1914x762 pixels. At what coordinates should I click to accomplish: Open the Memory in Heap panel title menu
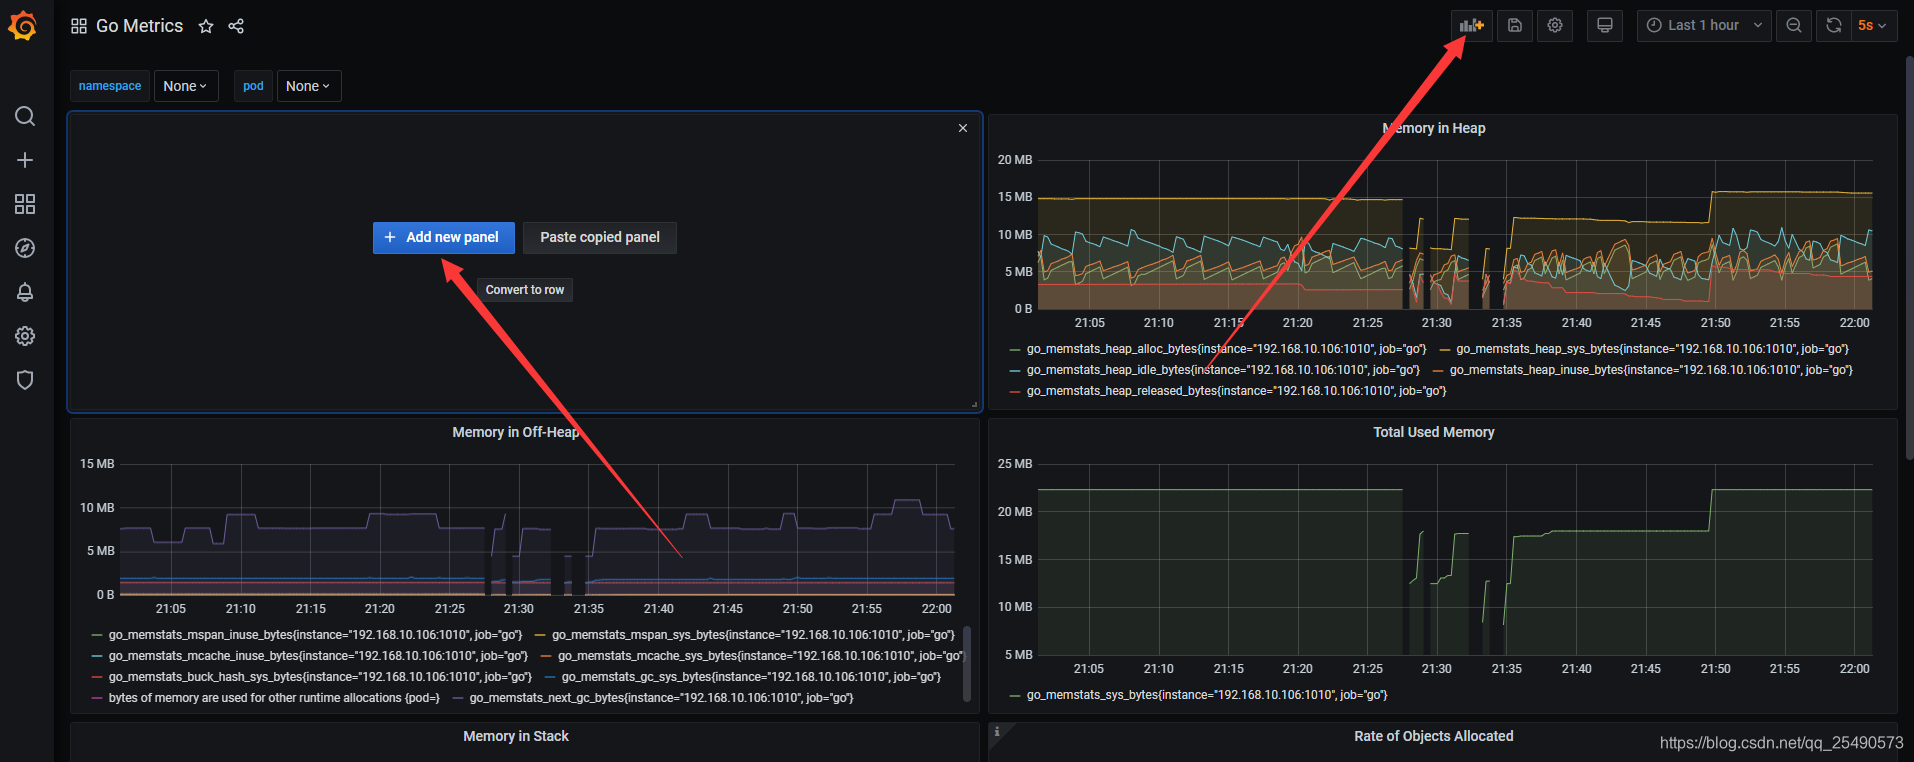[1434, 128]
